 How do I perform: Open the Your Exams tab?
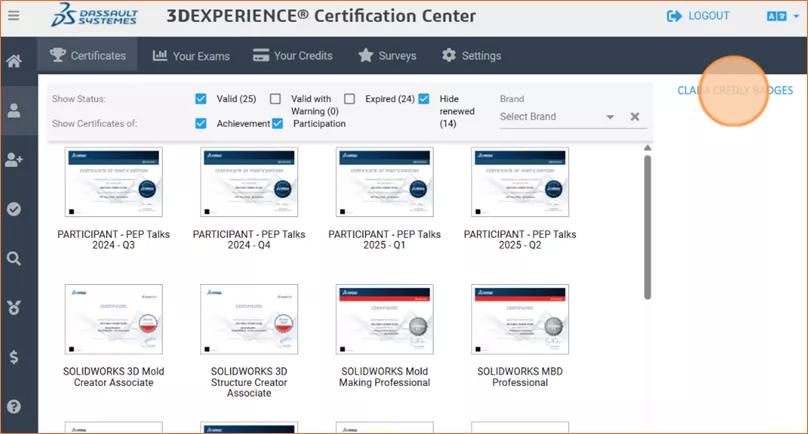191,56
